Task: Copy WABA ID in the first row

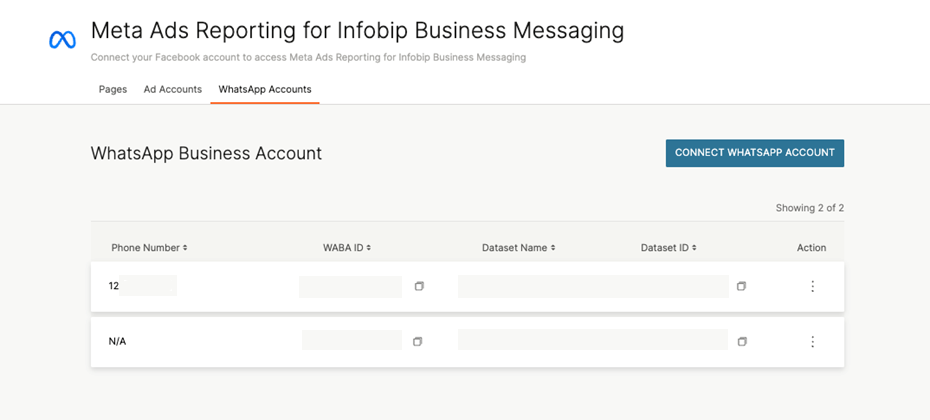Action: pyautogui.click(x=419, y=287)
